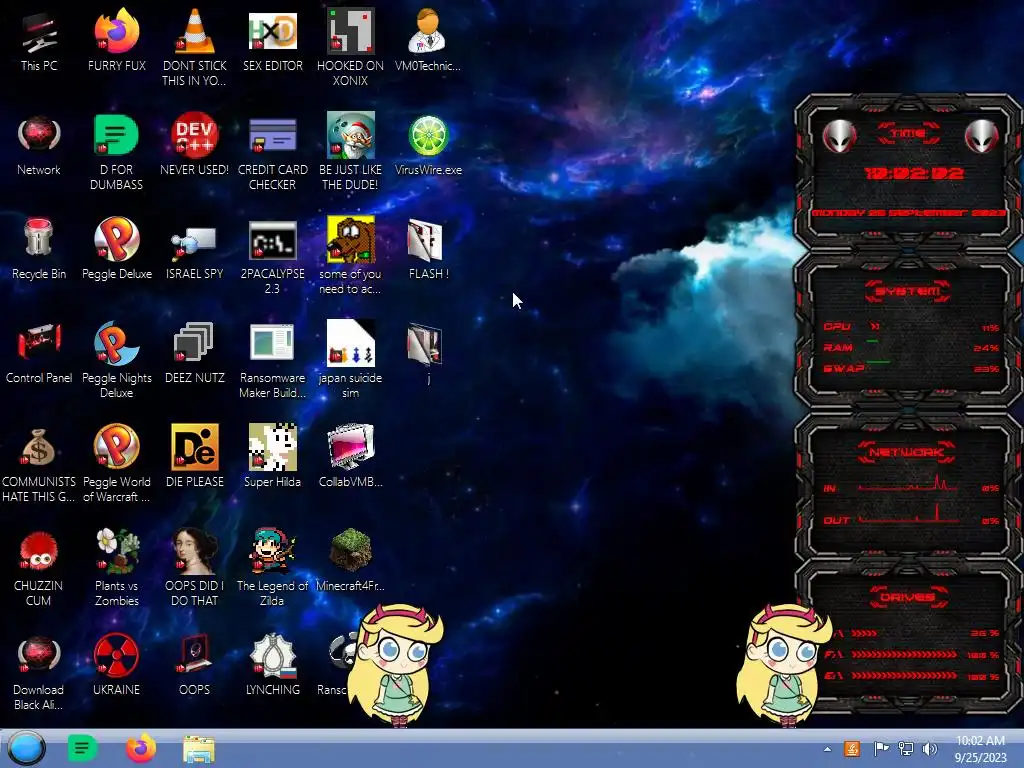Show hidden tray icons arrow
This screenshot has width=1024, height=768.
(827, 749)
